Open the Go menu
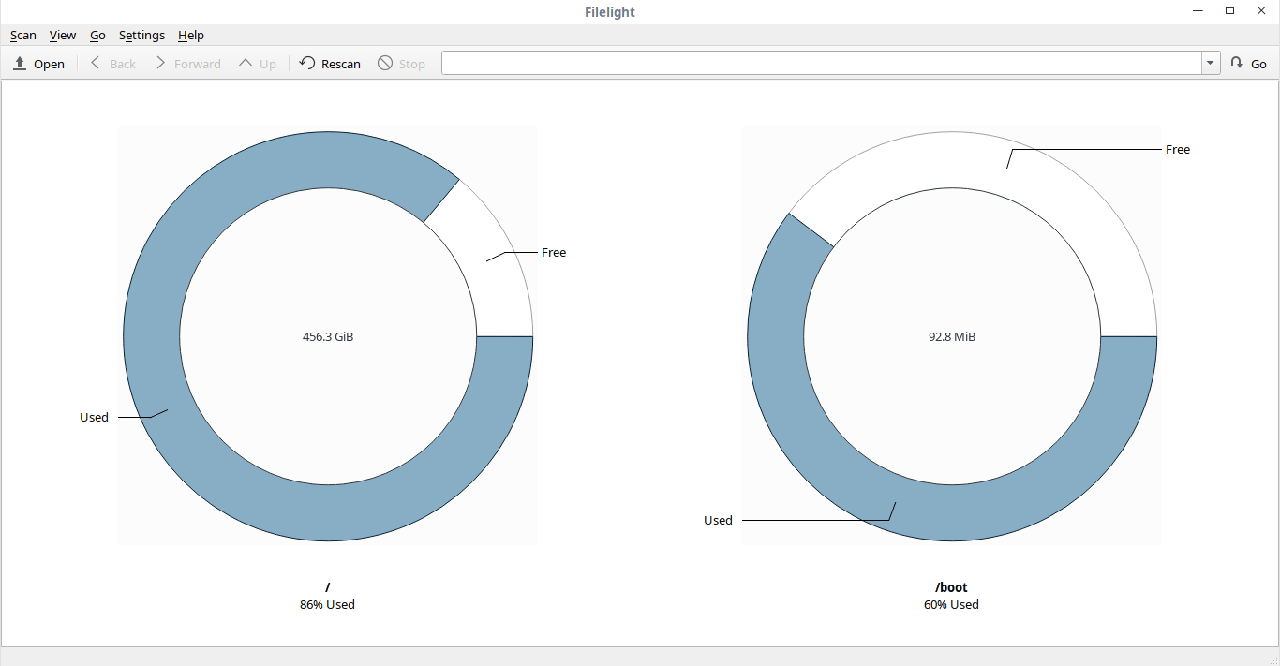Image resolution: width=1280 pixels, height=666 pixels. coord(97,35)
